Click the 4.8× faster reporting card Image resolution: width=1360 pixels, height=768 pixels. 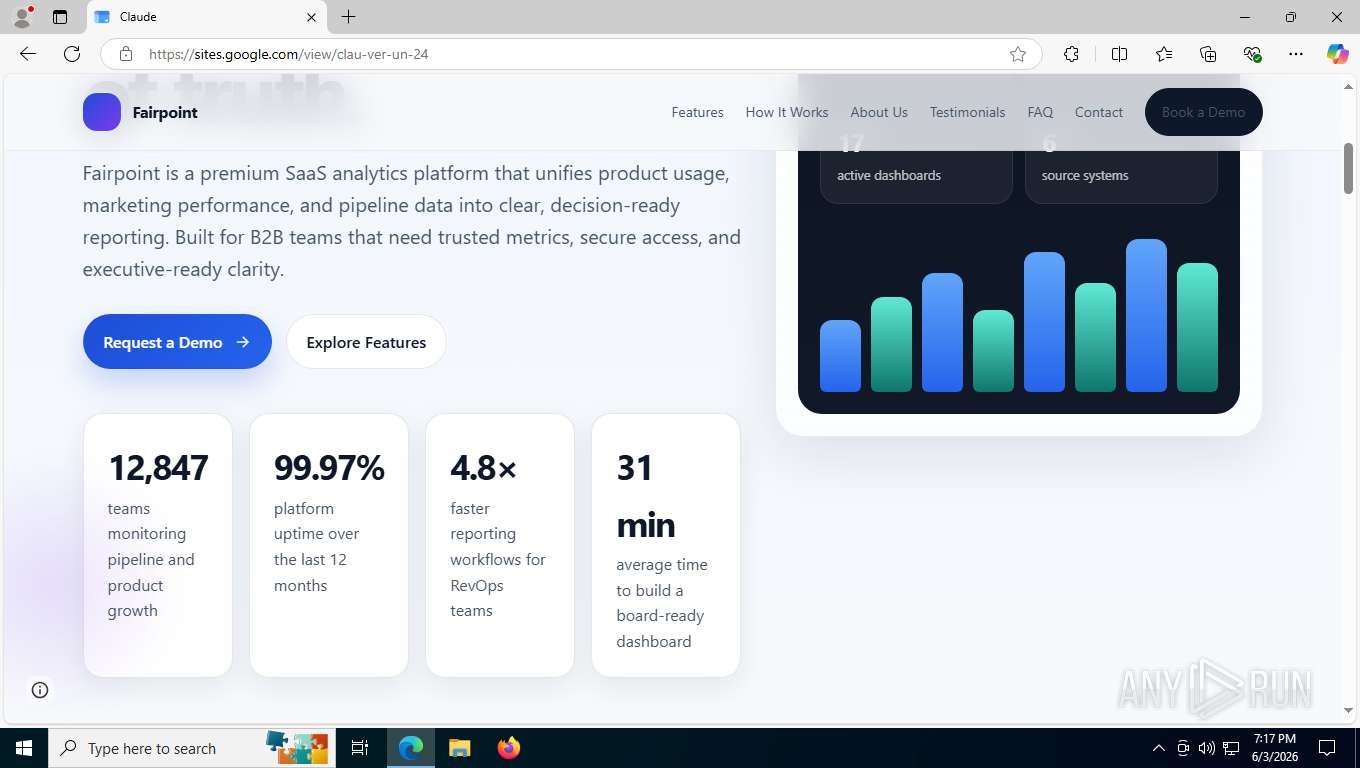(x=500, y=545)
